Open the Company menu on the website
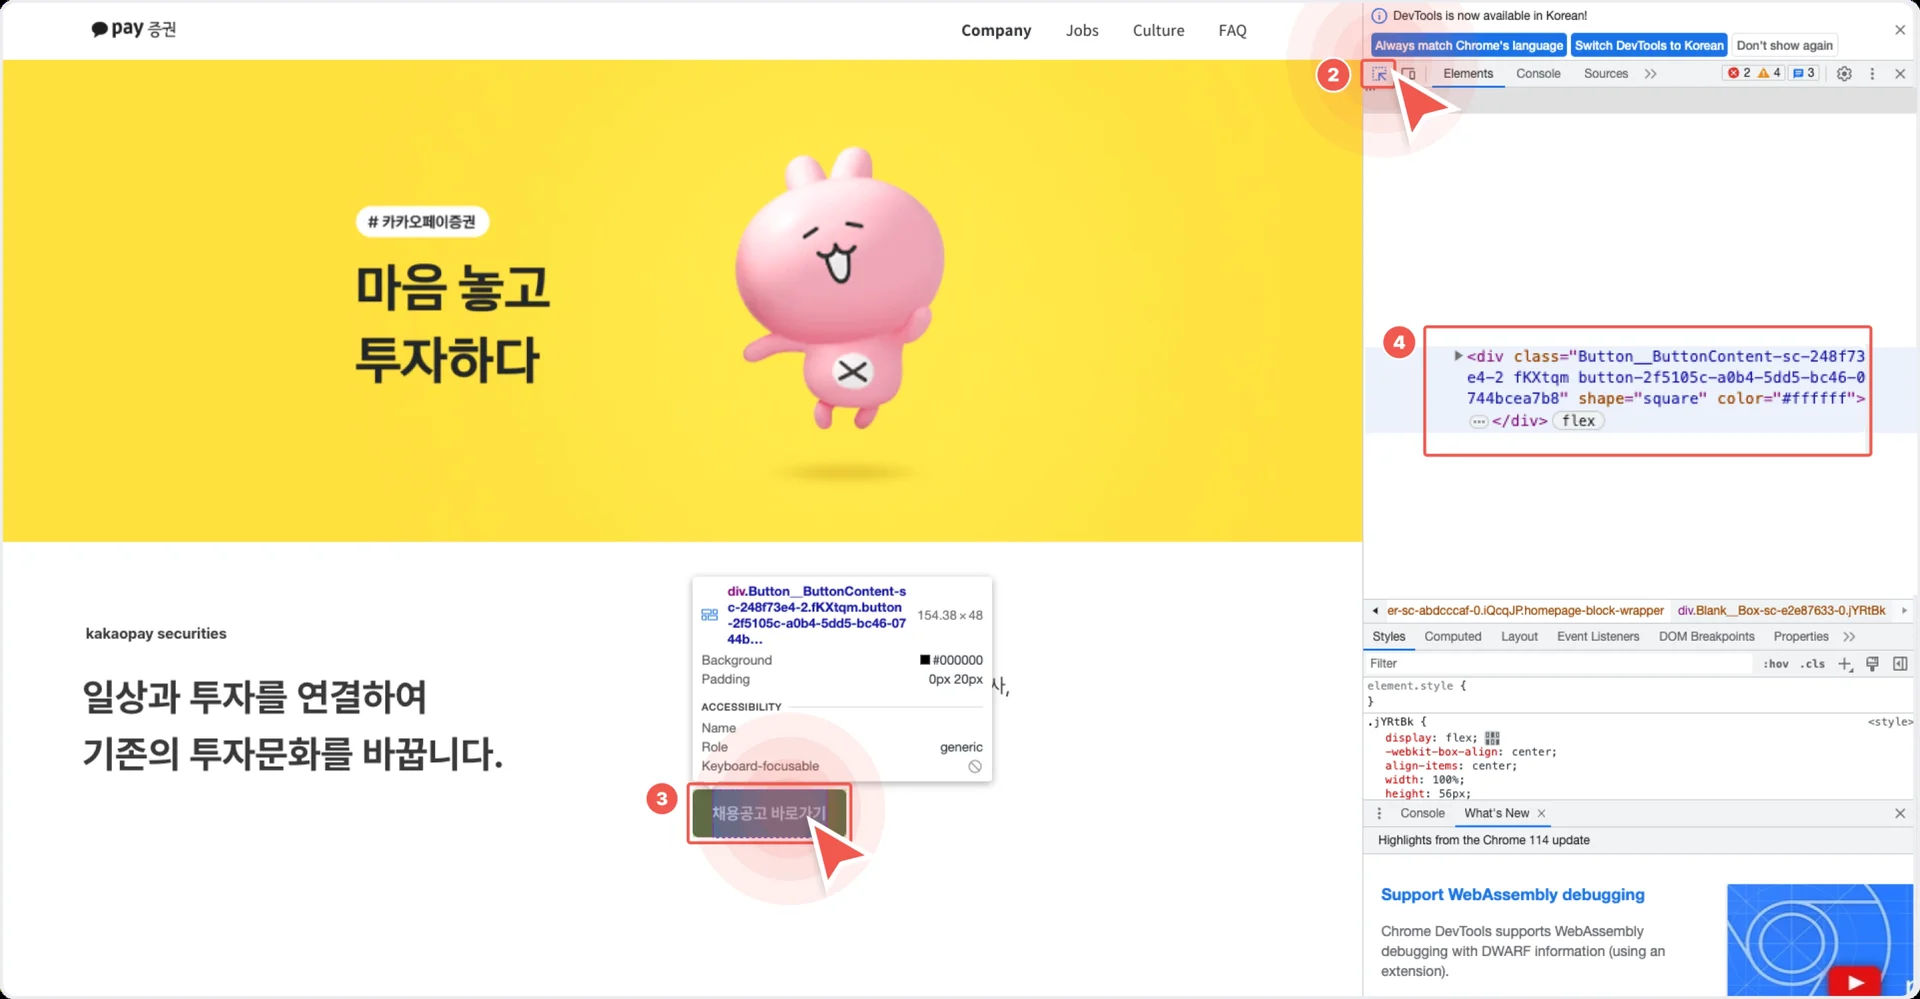The height and width of the screenshot is (999, 1920). [x=996, y=30]
